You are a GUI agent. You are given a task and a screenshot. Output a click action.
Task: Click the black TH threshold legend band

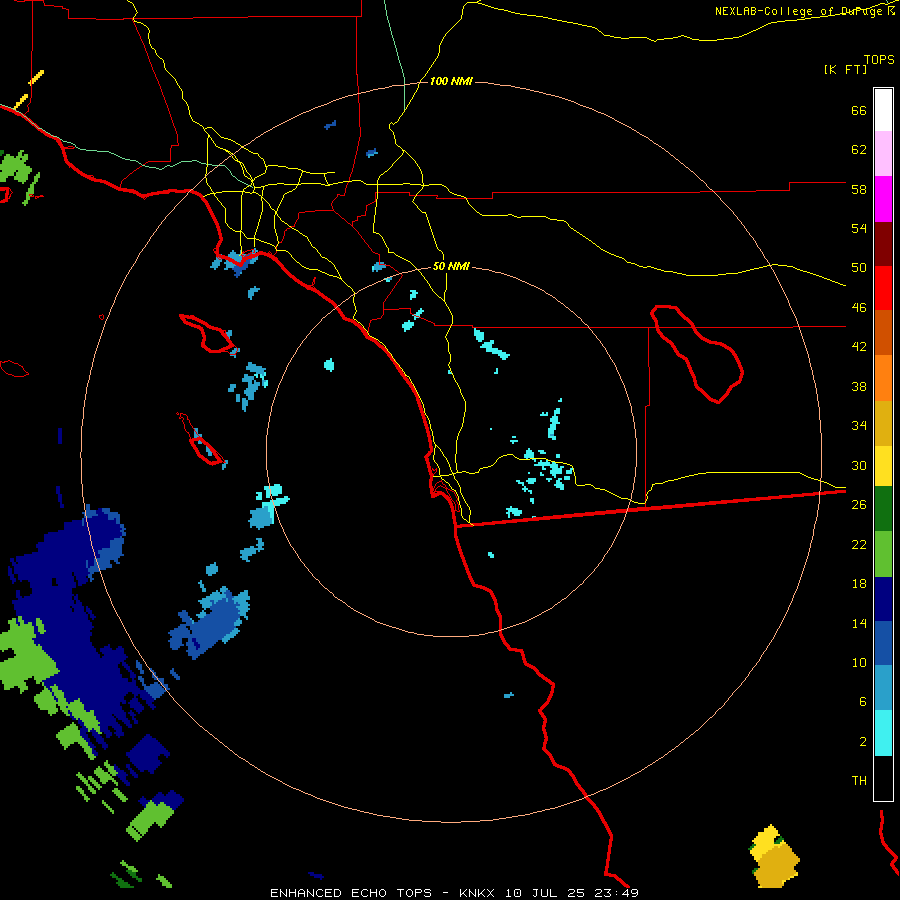tap(883, 778)
